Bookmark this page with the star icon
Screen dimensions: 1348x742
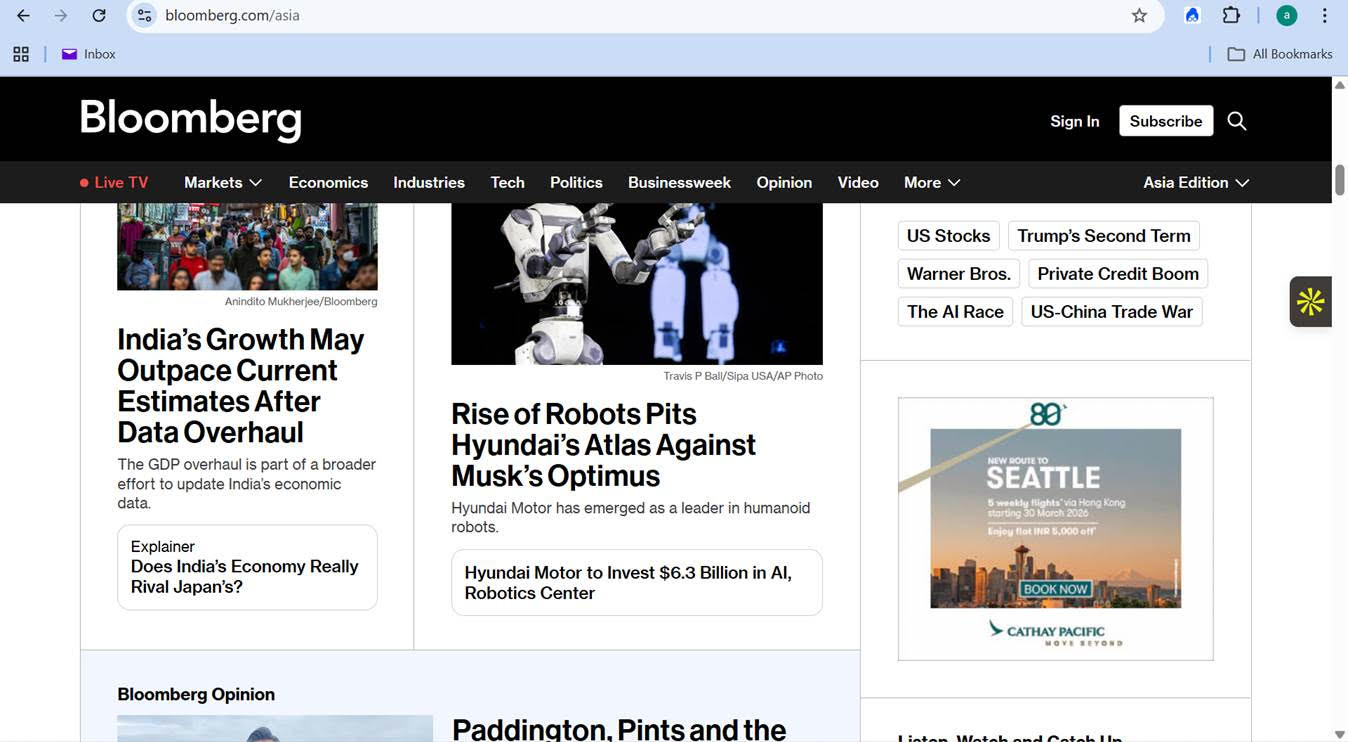pyautogui.click(x=1139, y=15)
